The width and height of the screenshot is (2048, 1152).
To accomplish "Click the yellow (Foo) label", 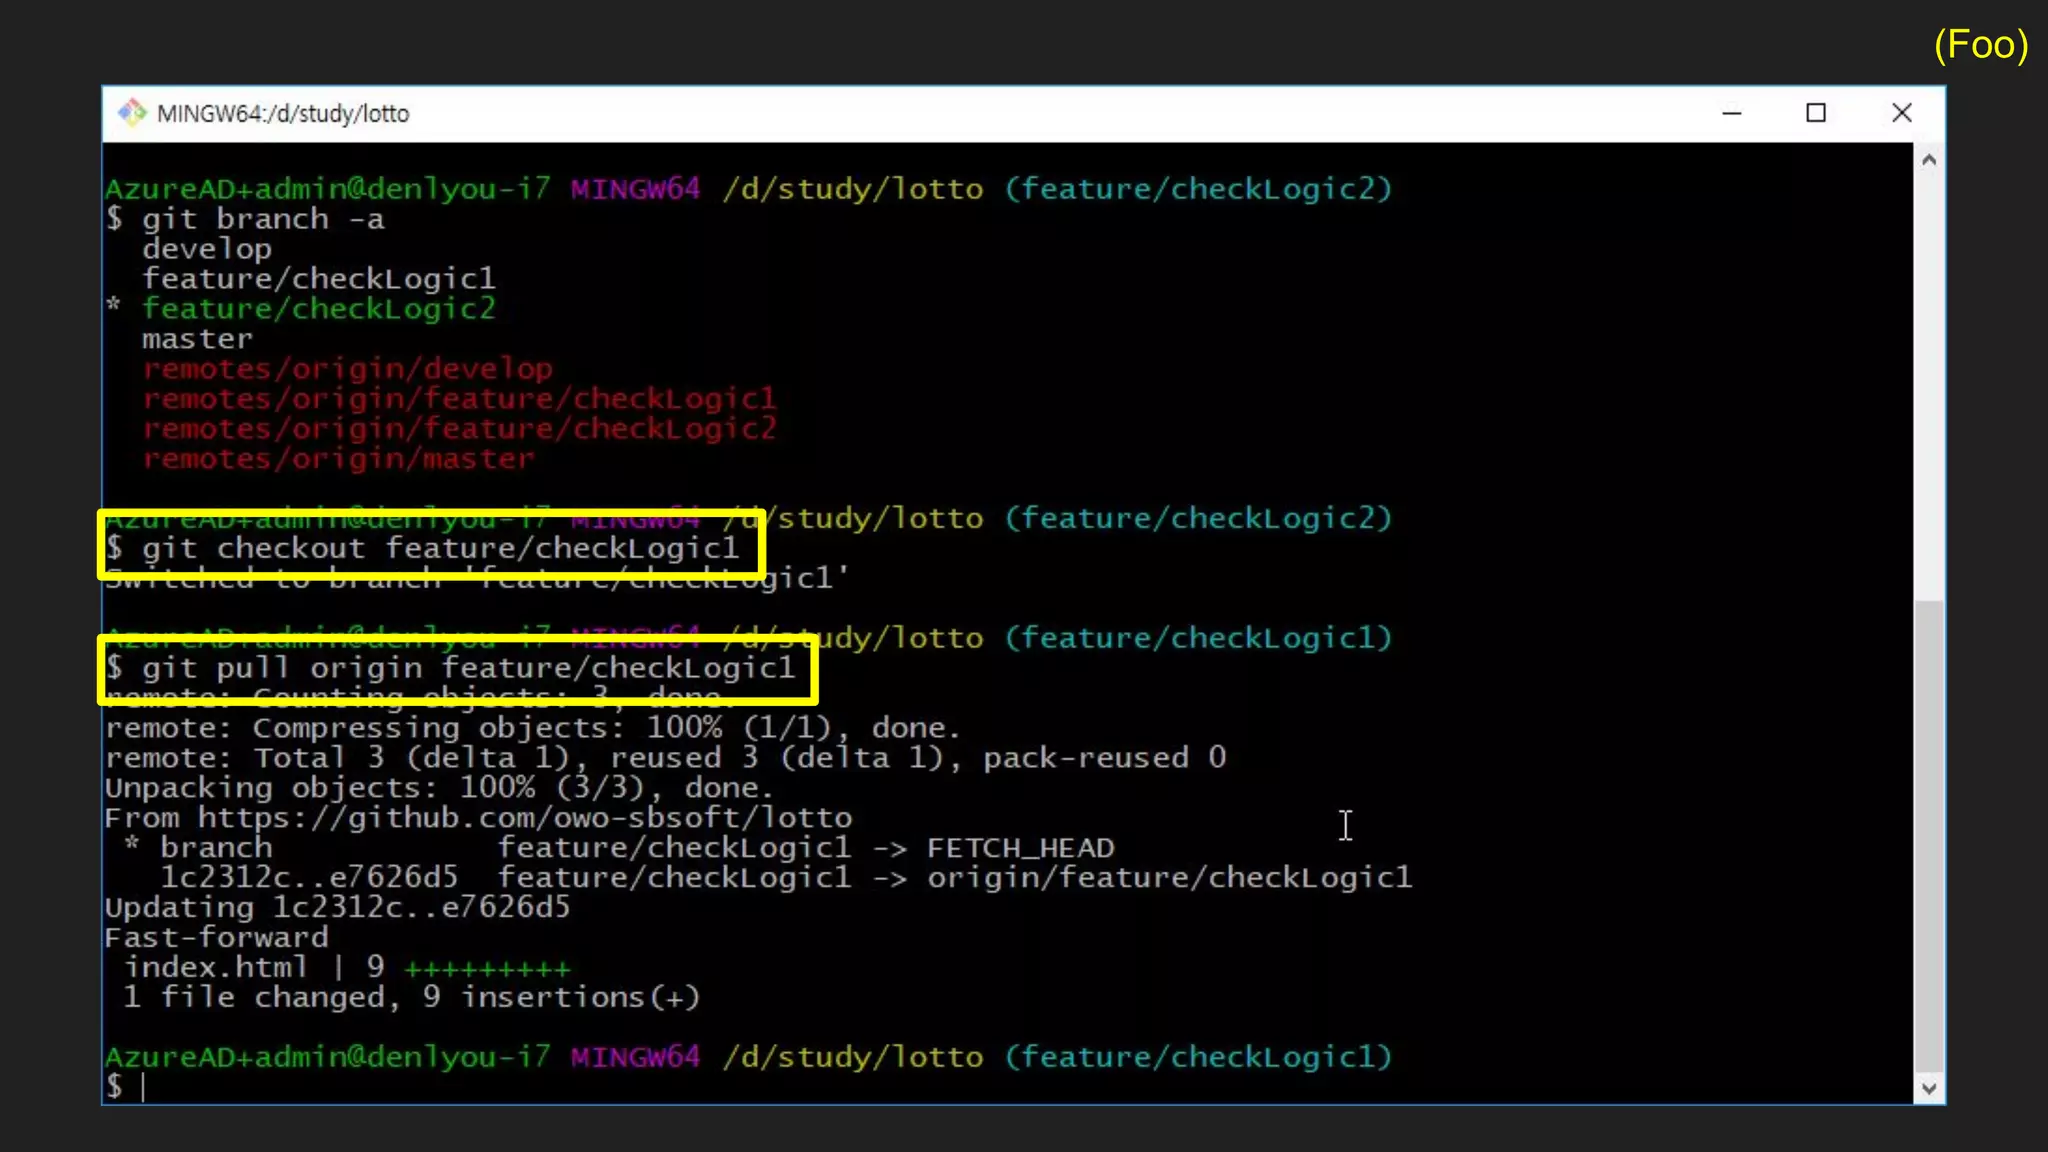I will [x=1979, y=45].
